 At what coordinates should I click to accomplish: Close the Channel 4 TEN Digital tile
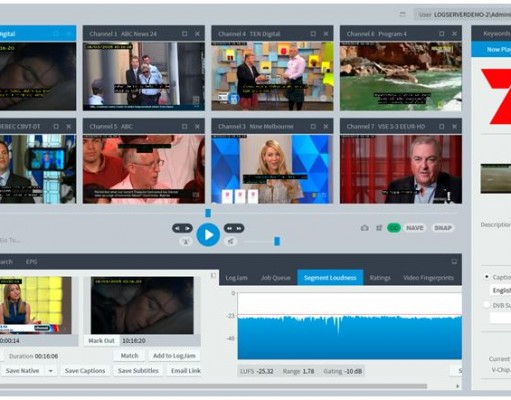pos(326,34)
